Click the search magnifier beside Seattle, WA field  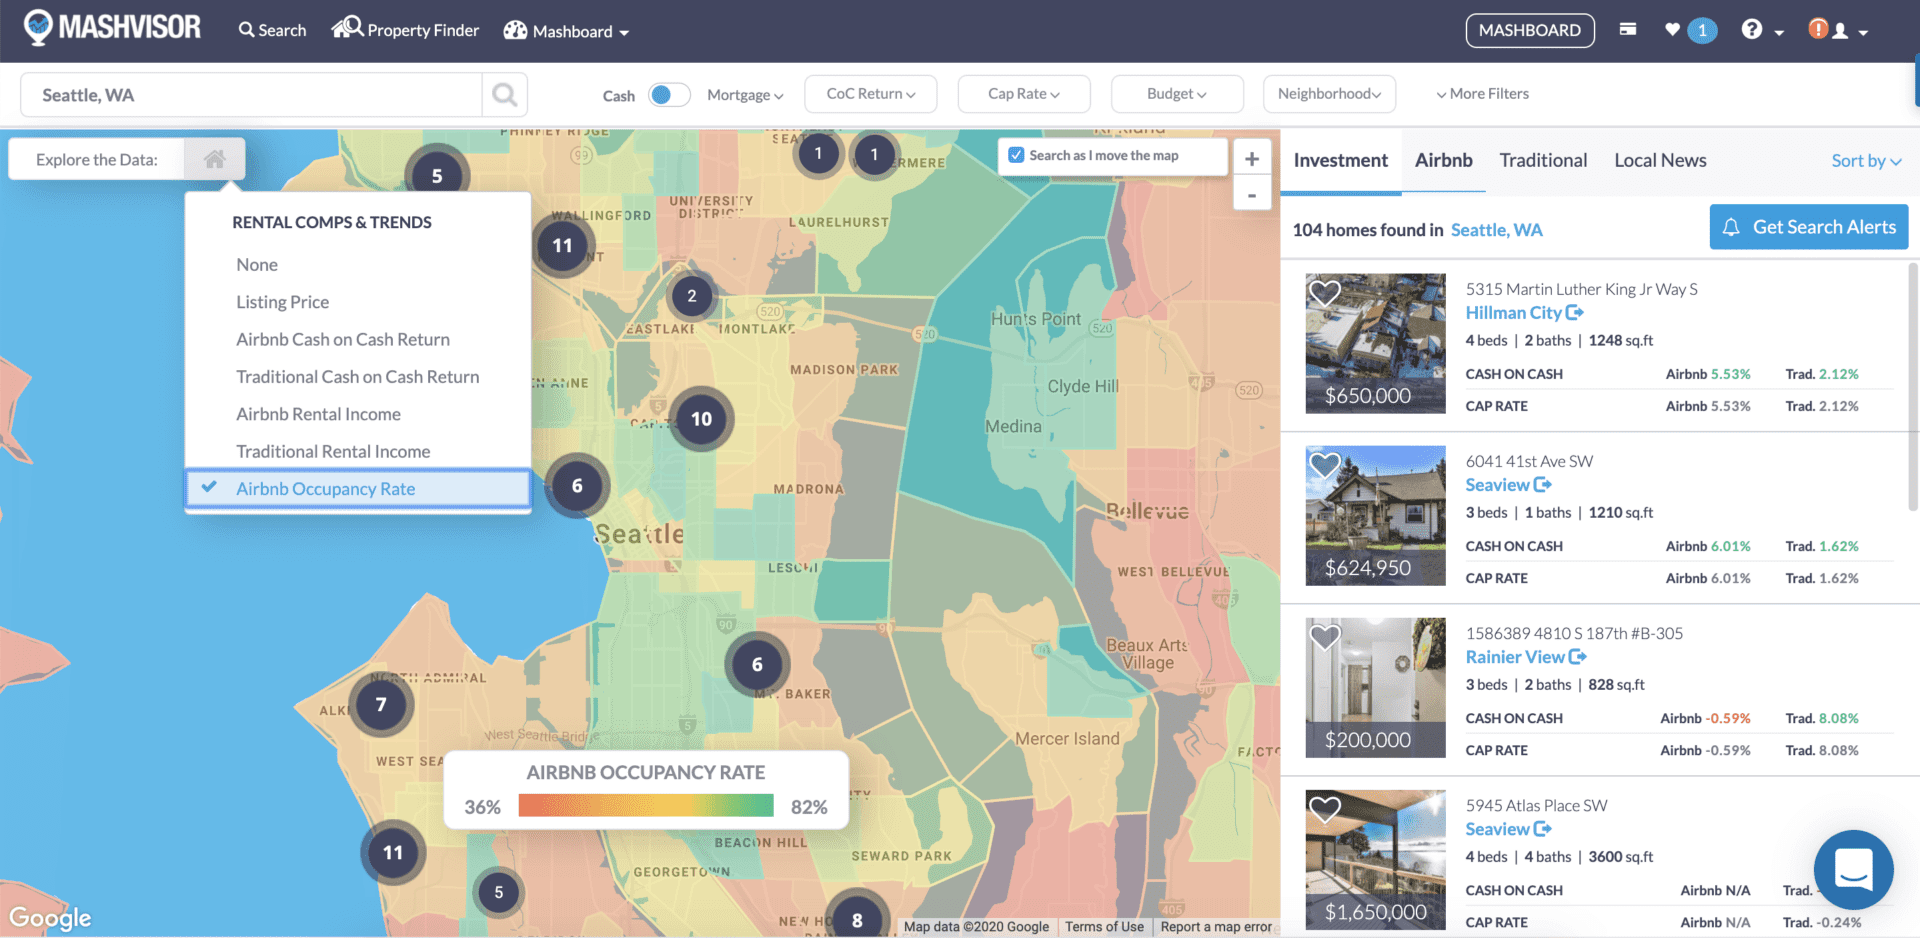pyautogui.click(x=504, y=94)
